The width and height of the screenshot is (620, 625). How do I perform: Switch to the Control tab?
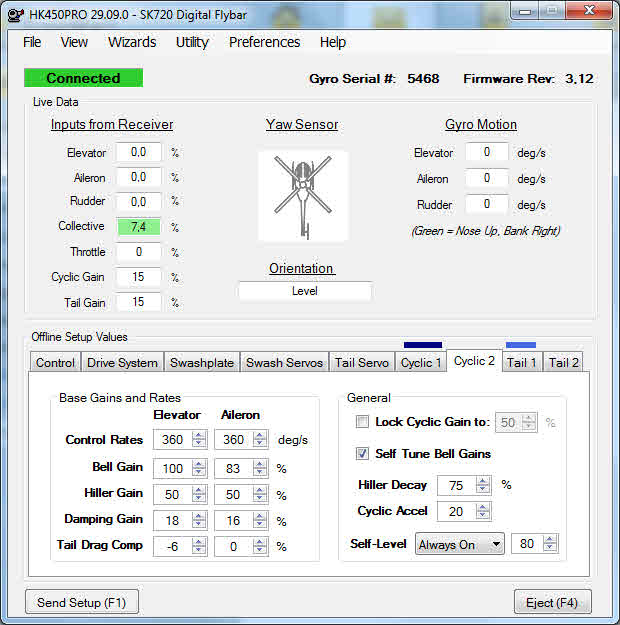point(55,362)
